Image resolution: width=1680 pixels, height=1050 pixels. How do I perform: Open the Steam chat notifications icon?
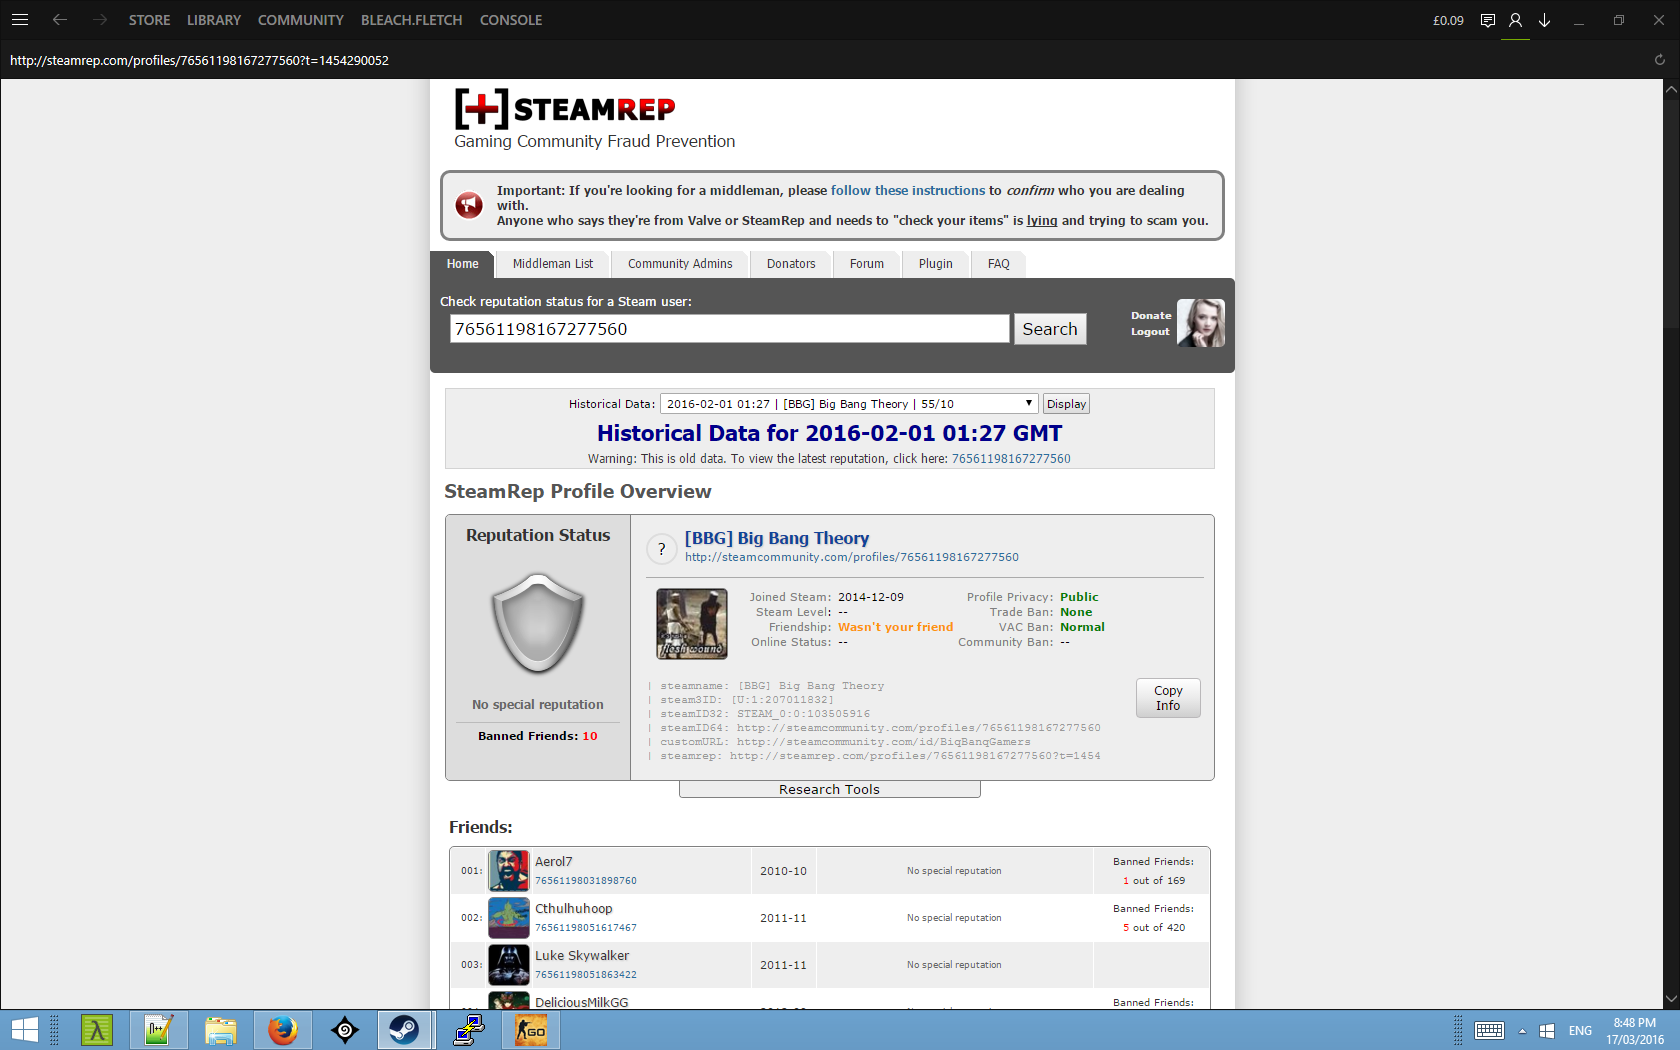point(1488,20)
